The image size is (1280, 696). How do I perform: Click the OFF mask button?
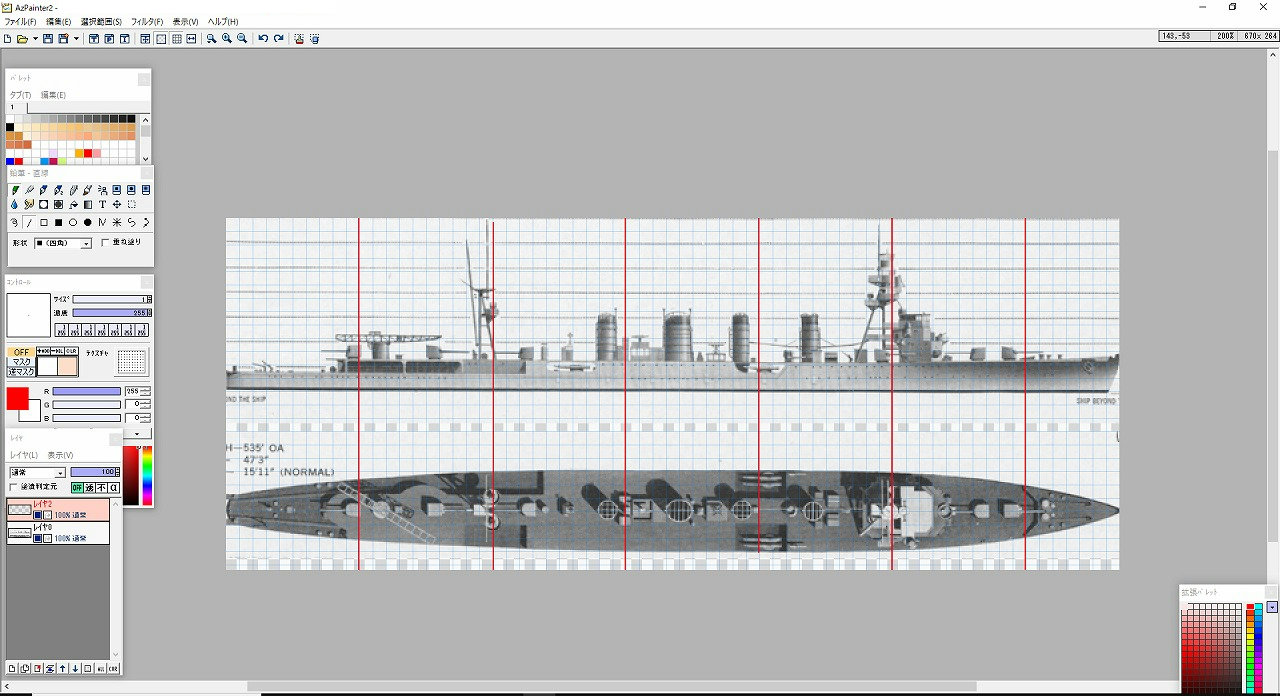pos(21,352)
